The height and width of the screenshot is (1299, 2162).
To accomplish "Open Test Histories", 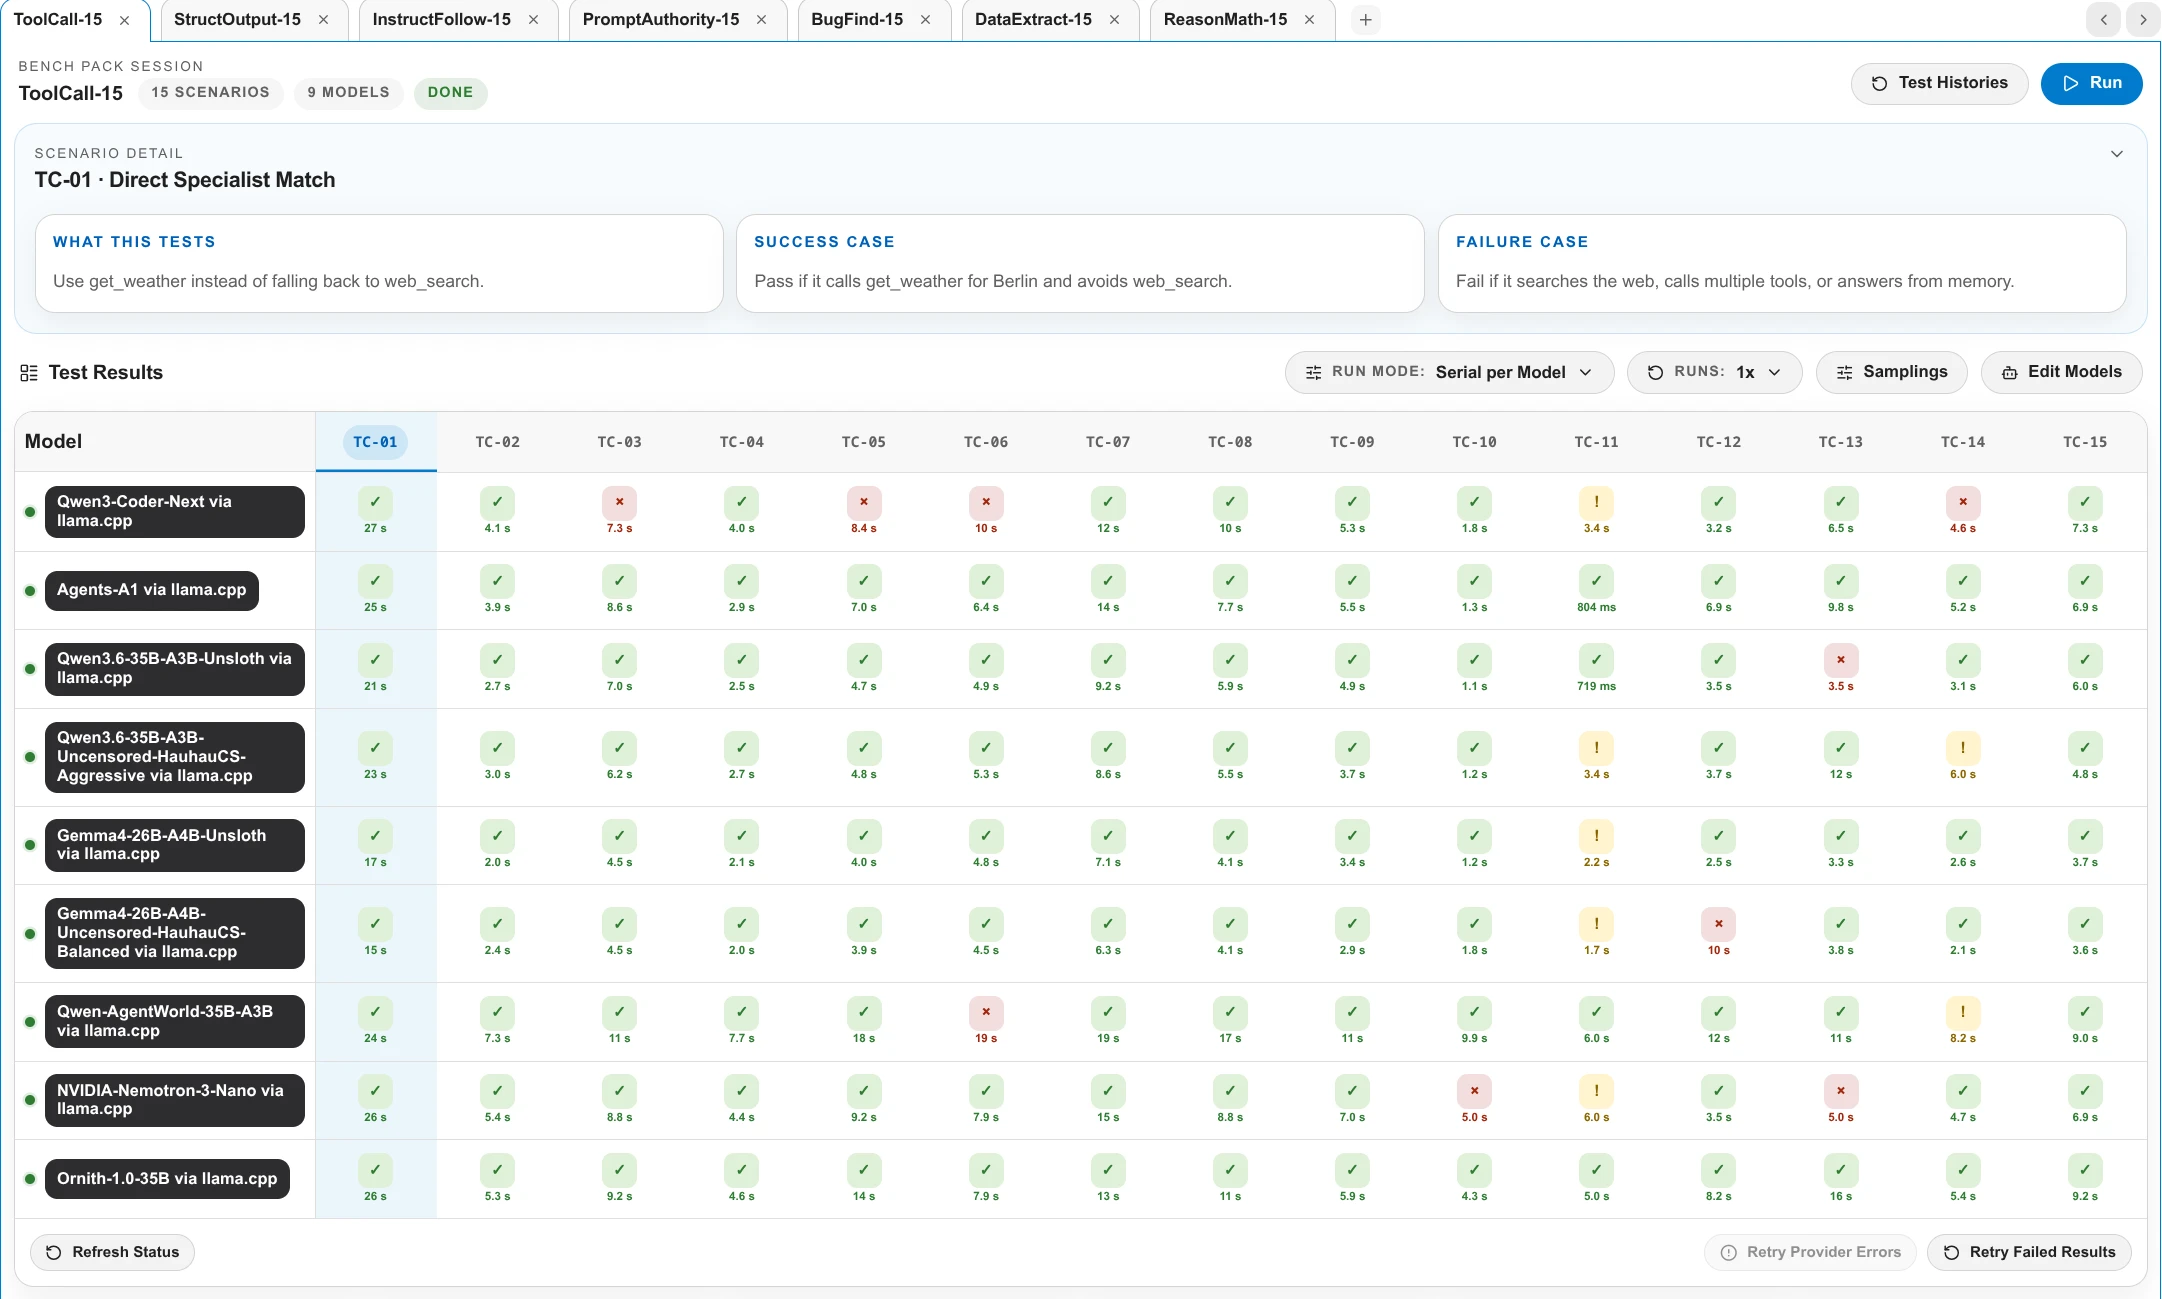I will point(1939,83).
